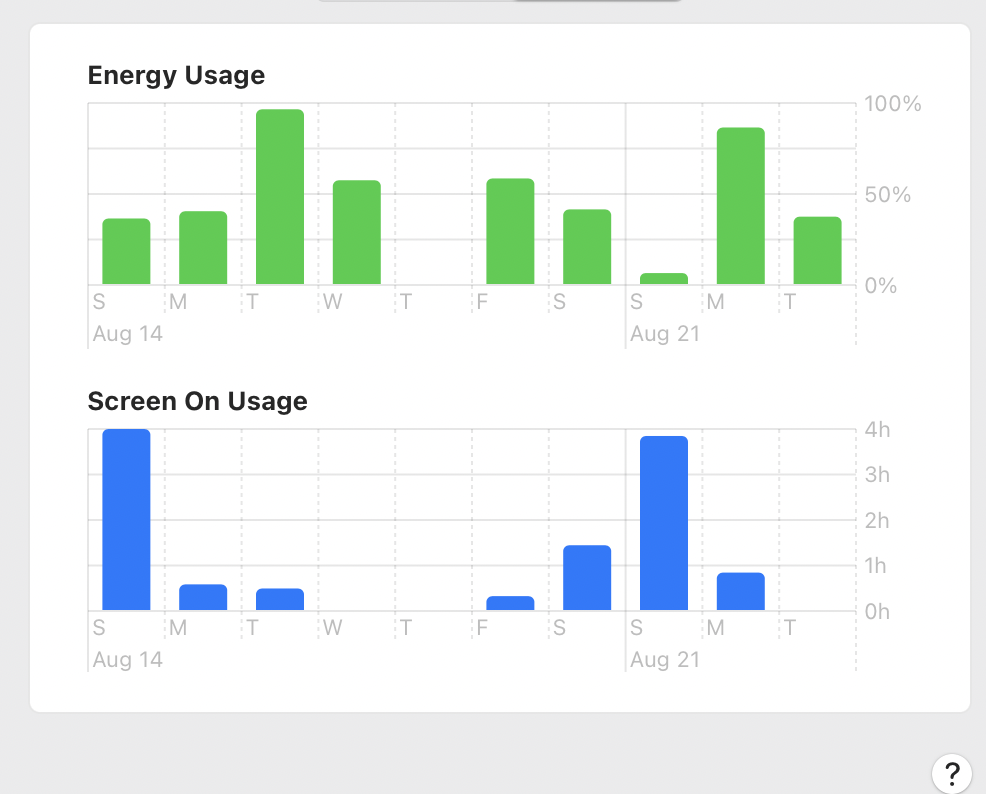
Task: Click the Screen On Usage heading
Action: (197, 401)
